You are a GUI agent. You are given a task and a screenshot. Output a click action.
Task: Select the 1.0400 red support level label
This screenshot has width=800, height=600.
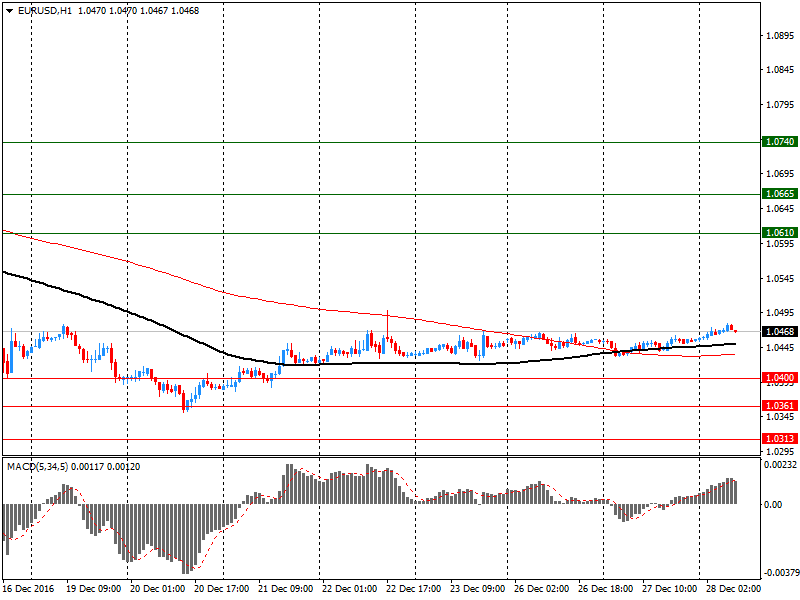779,378
